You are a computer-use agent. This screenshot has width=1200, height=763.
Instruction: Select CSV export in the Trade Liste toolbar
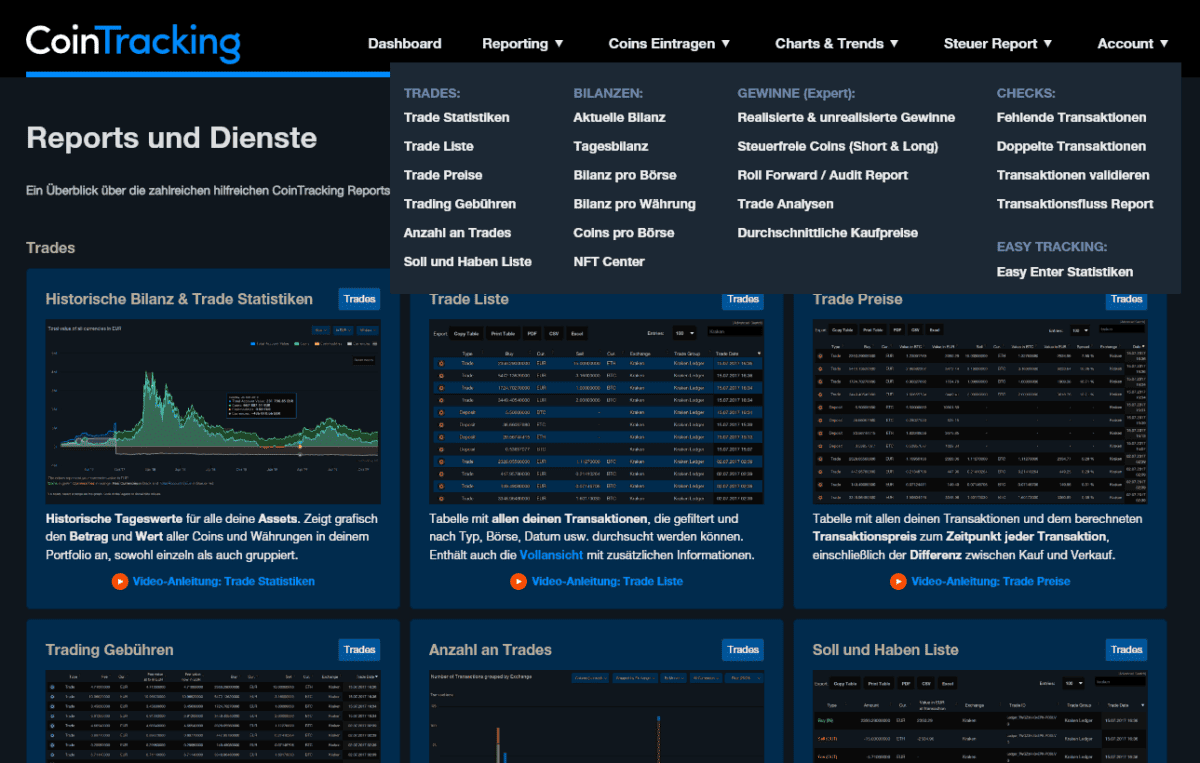coord(555,333)
